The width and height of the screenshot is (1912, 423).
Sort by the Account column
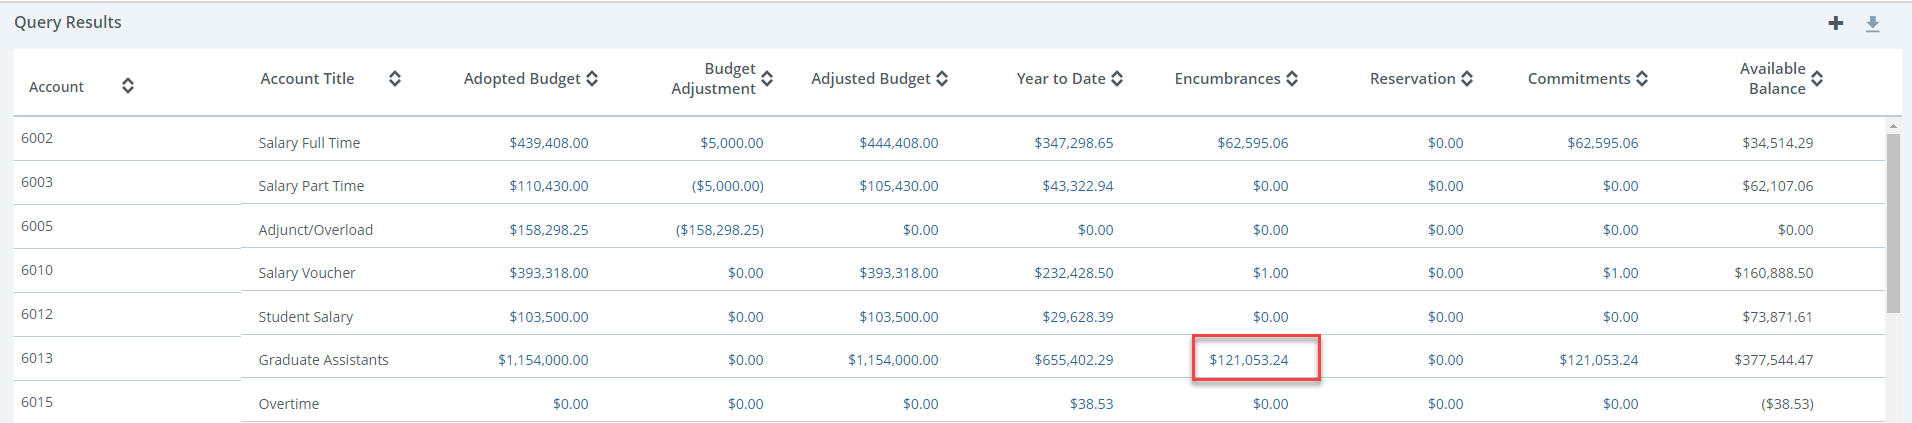click(x=128, y=86)
